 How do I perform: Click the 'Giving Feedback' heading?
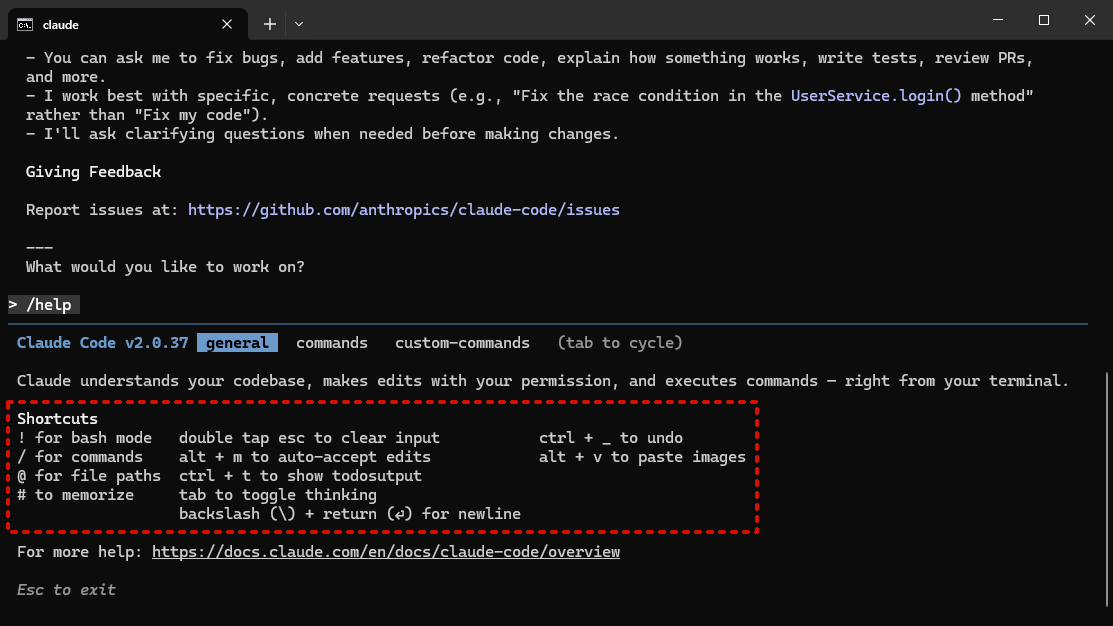[94, 172]
